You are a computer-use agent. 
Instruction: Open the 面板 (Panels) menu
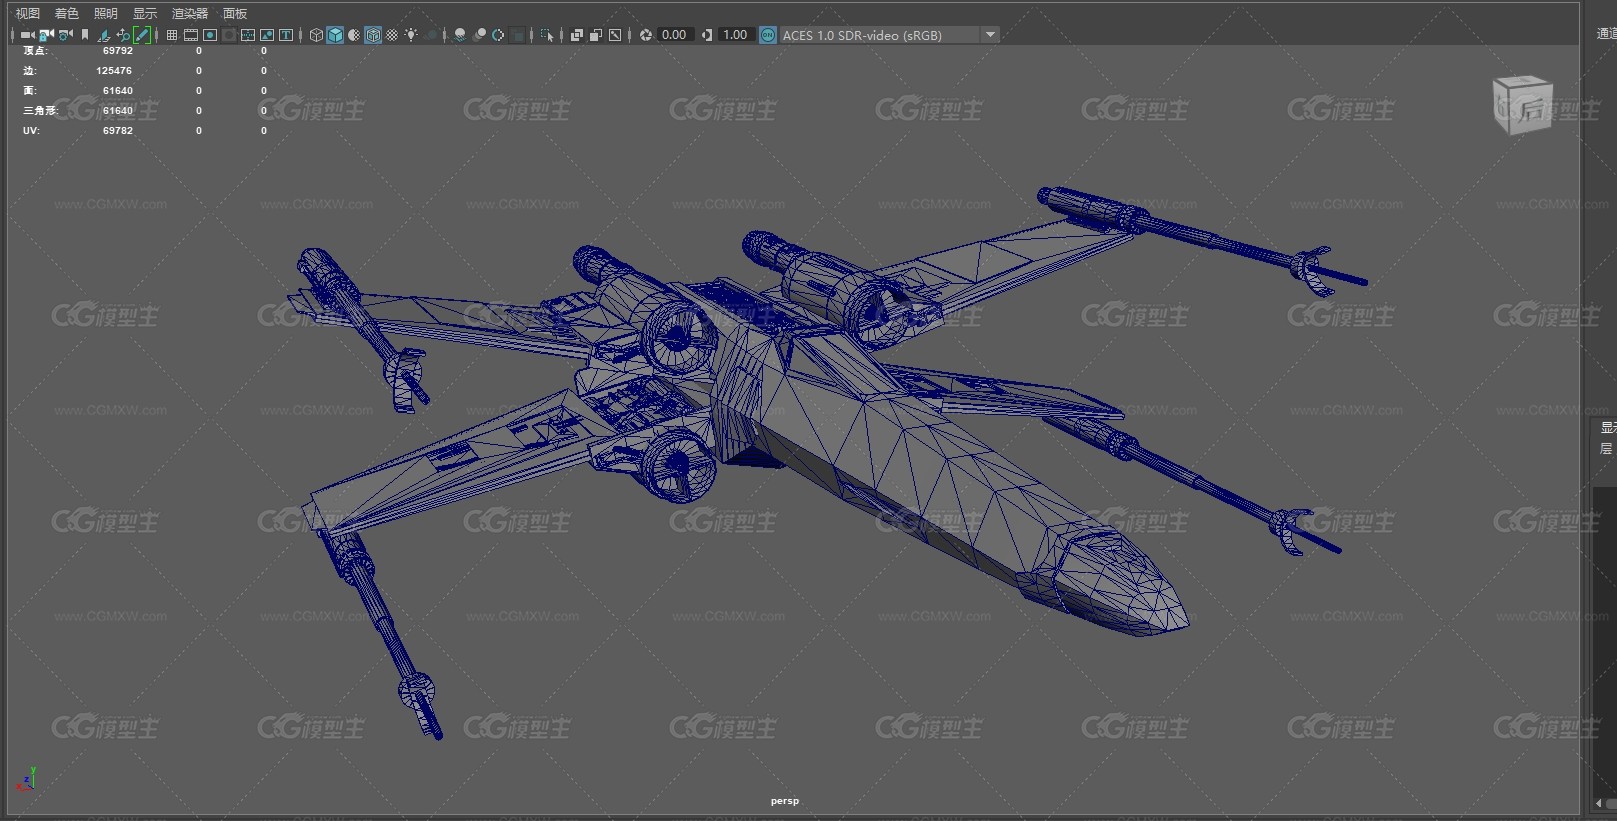point(235,13)
